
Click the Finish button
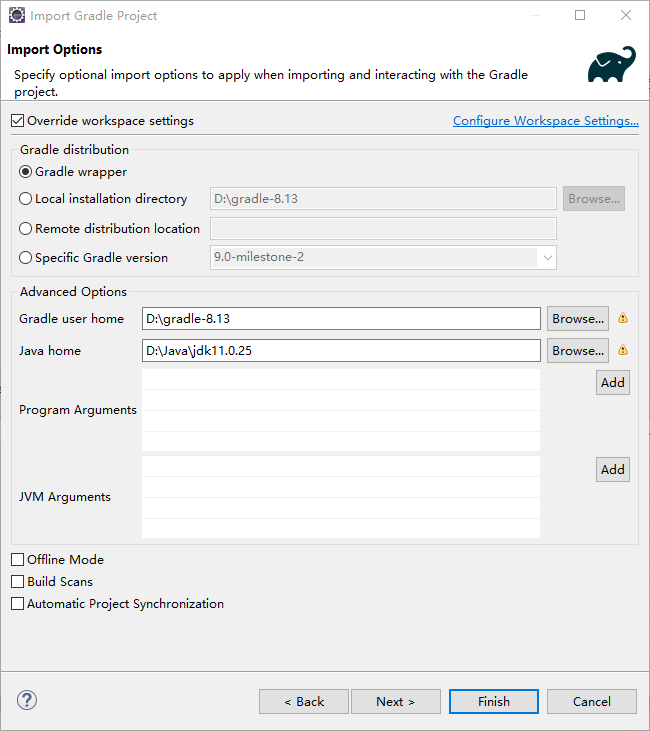click(494, 702)
